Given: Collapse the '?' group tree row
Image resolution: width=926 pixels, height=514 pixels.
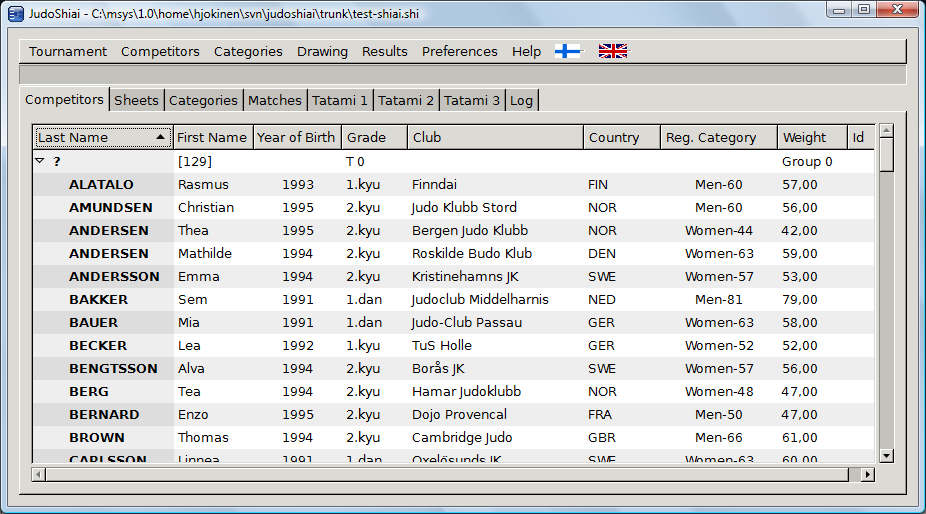Looking at the screenshot, I should [40, 161].
